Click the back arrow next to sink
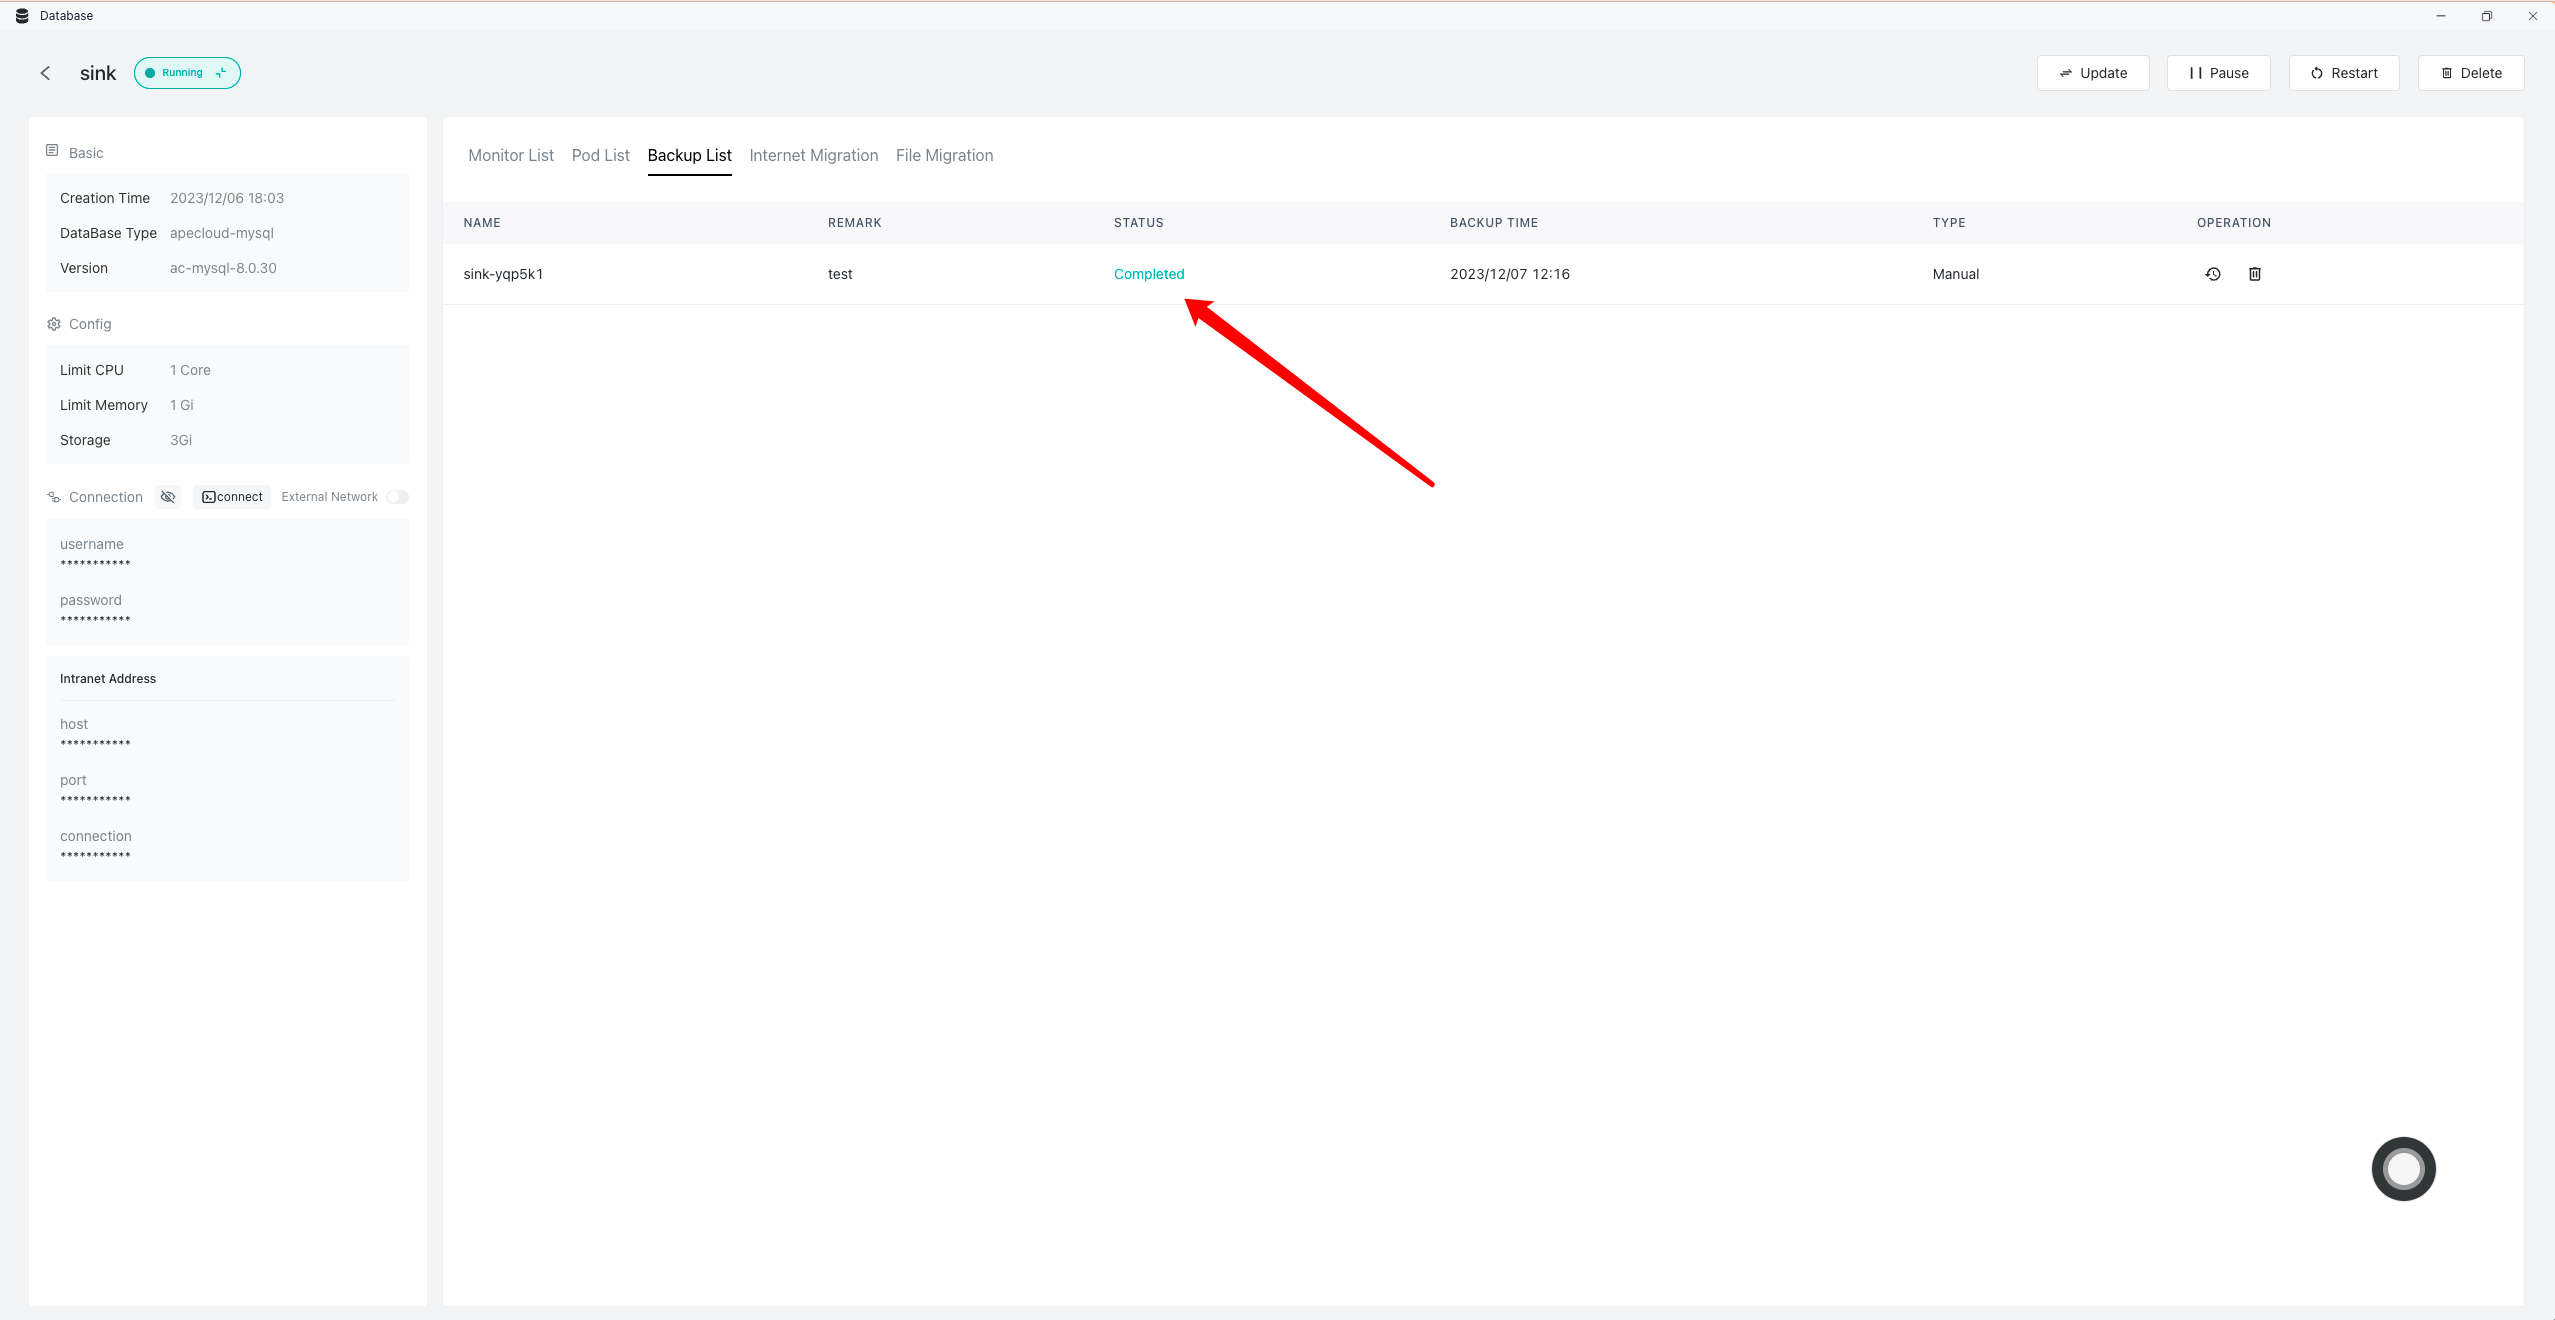2555x1320 pixels. (x=45, y=73)
